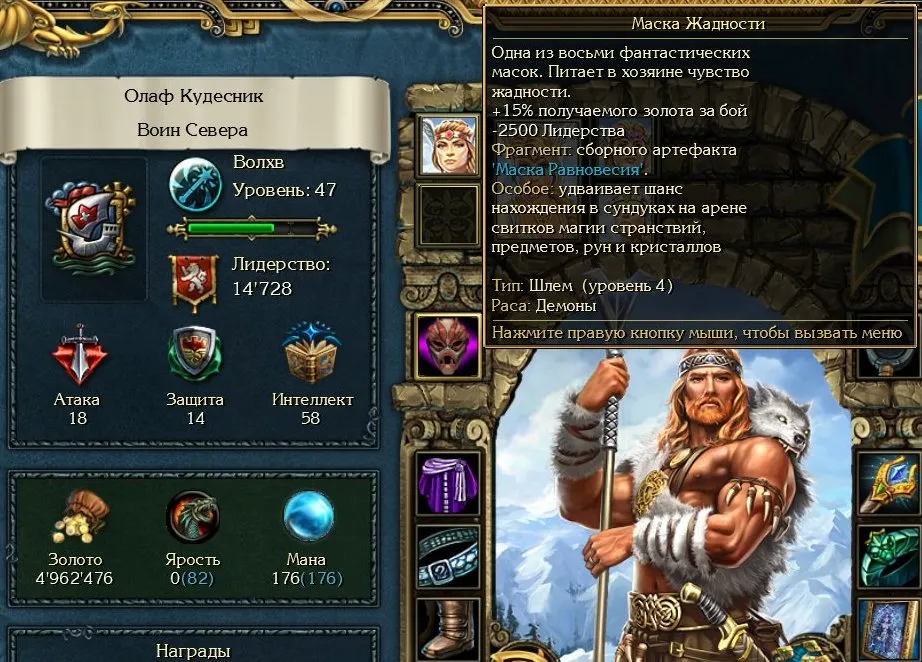Select the Leadership red banner icon
Screen dimensions: 922x662
[193, 282]
